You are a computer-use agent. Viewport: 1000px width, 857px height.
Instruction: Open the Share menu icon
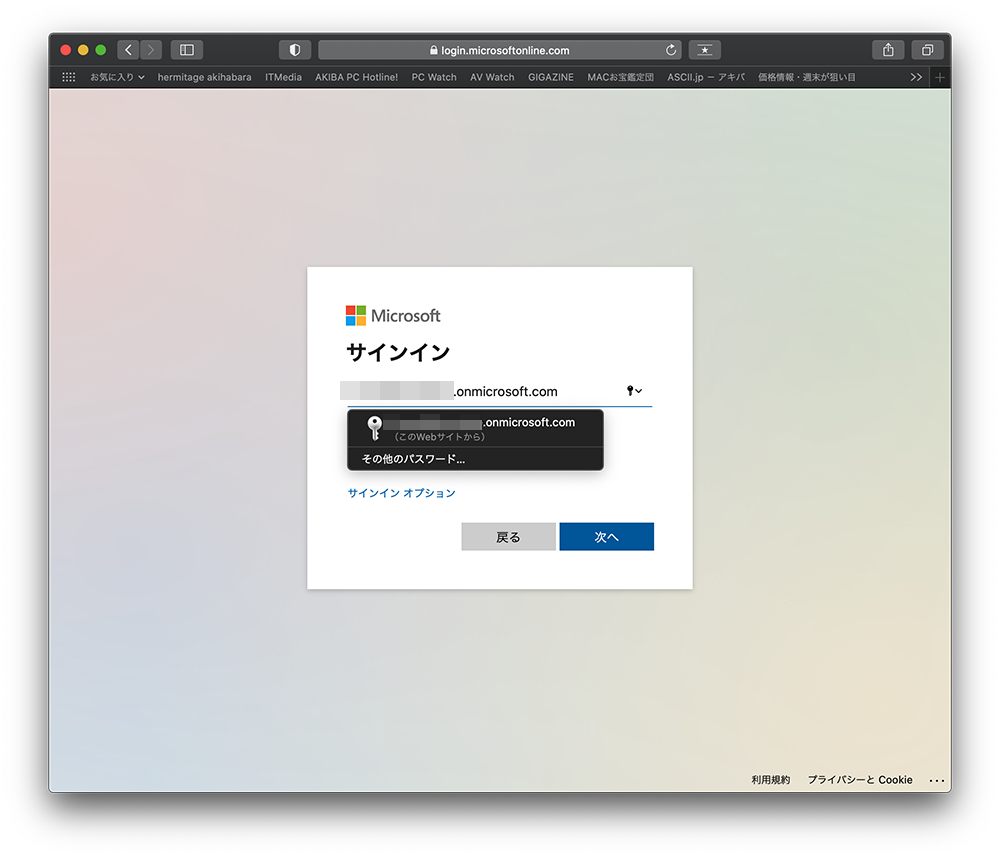click(x=888, y=50)
